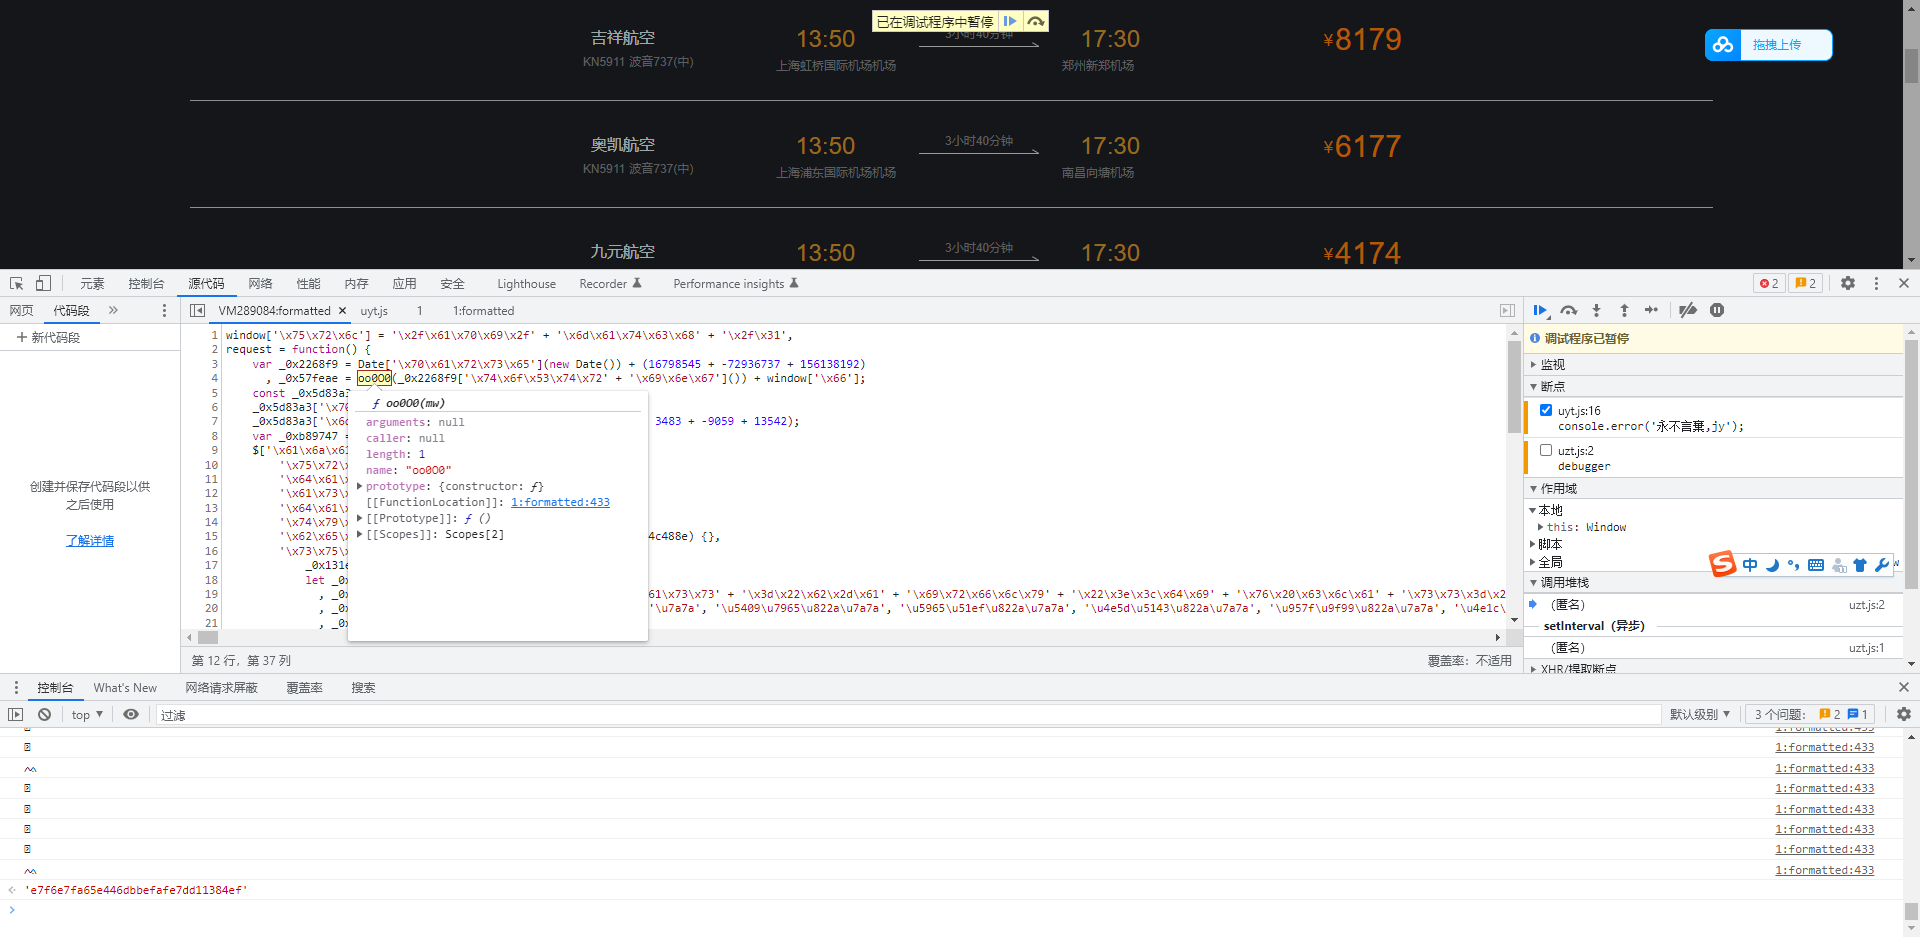Viewport: 1920px width, 937px height.
Task: Hide the debugger sidebar pane
Action: pos(1507,311)
